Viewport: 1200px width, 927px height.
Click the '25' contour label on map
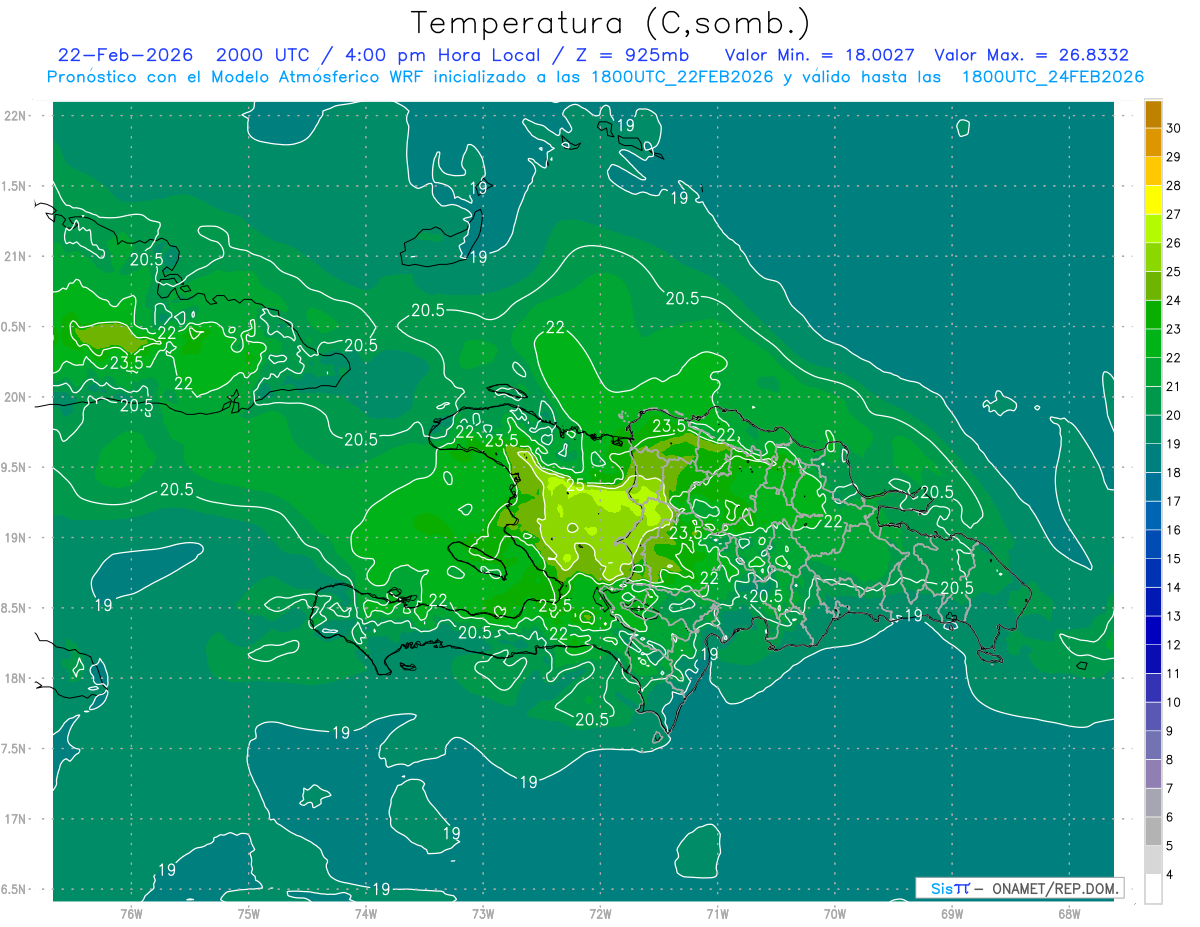(575, 486)
